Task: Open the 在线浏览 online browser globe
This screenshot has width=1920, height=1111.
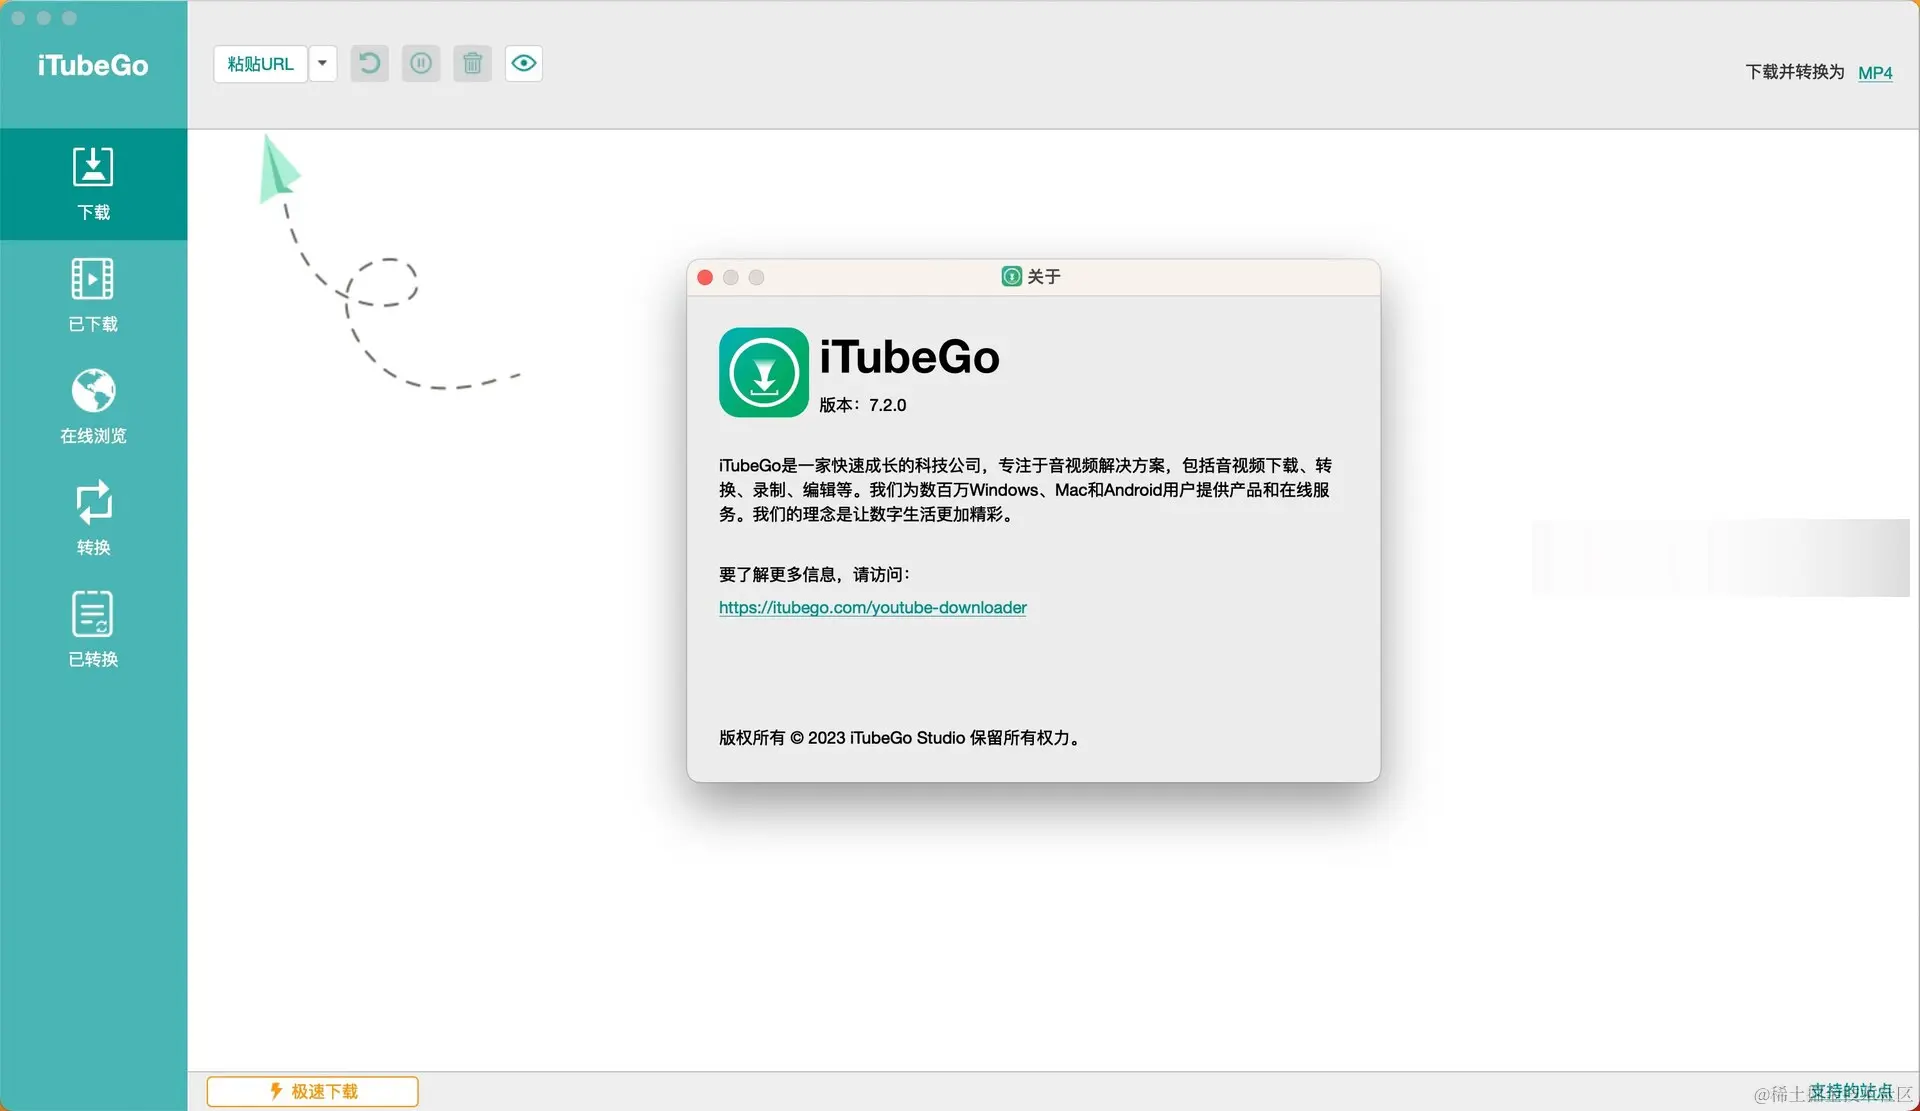Action: [93, 406]
